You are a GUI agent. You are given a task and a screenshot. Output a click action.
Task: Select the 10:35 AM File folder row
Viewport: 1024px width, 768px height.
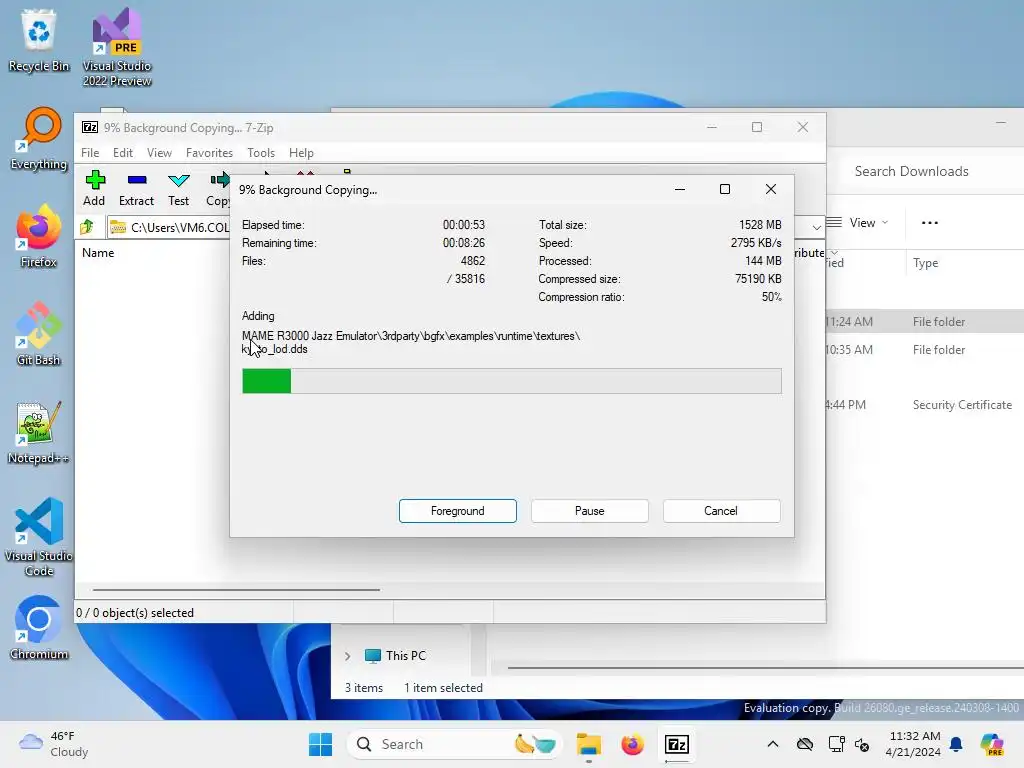pyautogui.click(x=924, y=349)
